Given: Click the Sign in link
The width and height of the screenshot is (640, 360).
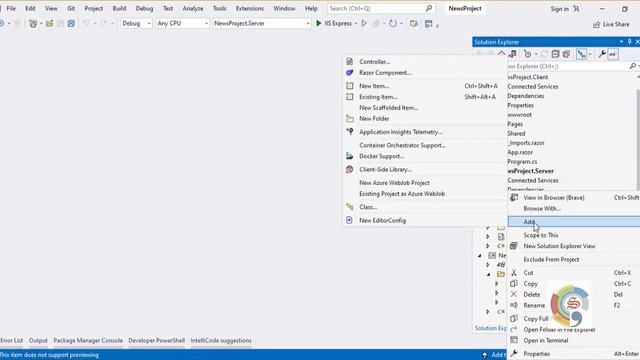Looking at the screenshot, I should click(560, 9).
